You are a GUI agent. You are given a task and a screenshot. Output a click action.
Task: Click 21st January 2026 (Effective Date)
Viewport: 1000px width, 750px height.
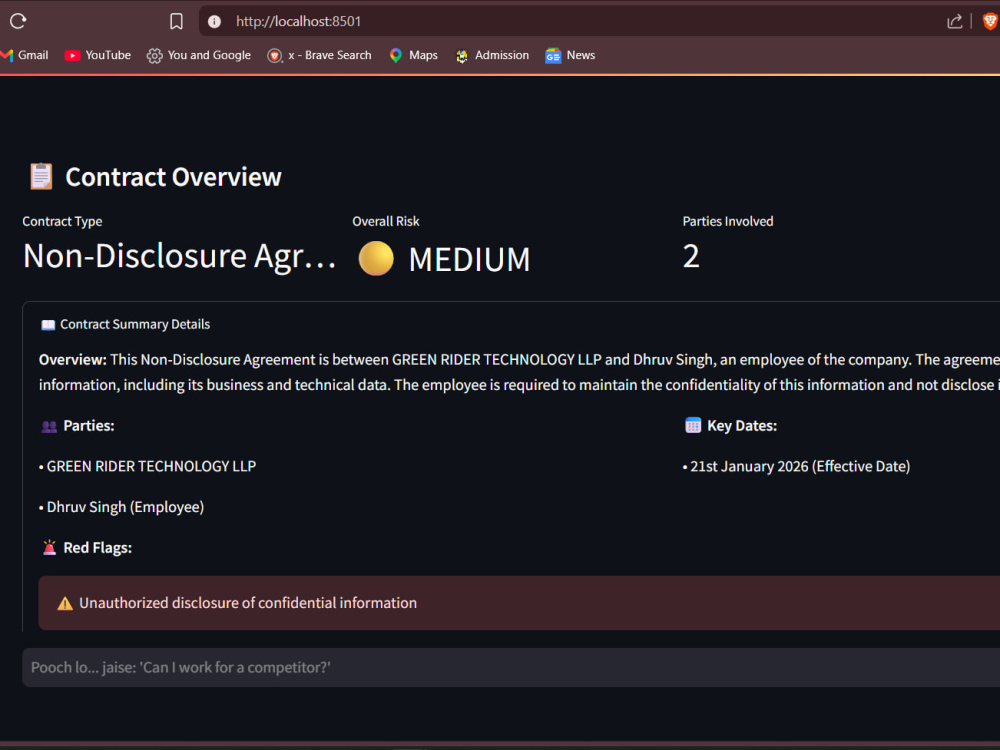point(800,466)
